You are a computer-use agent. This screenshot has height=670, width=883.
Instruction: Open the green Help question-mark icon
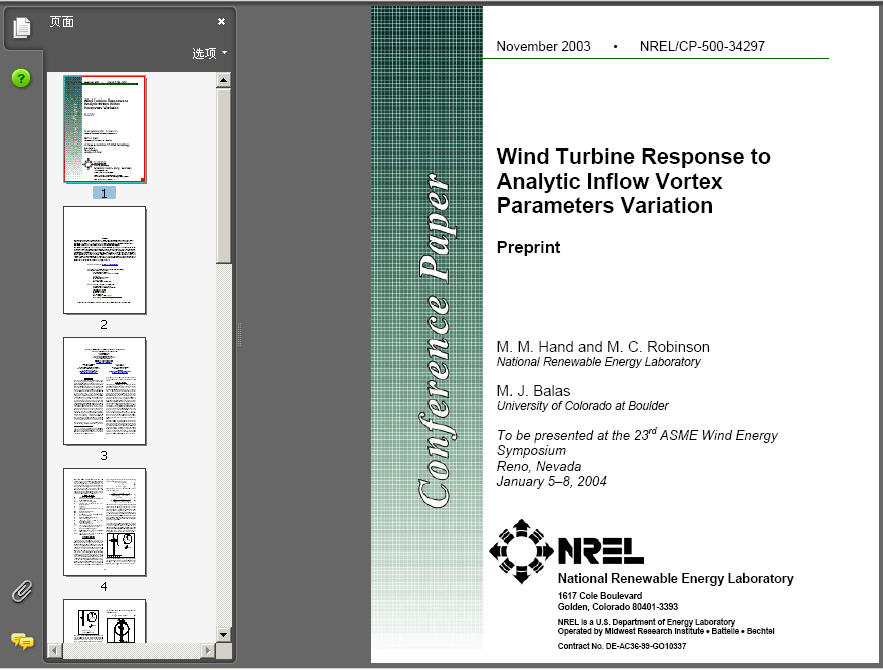coord(21,78)
